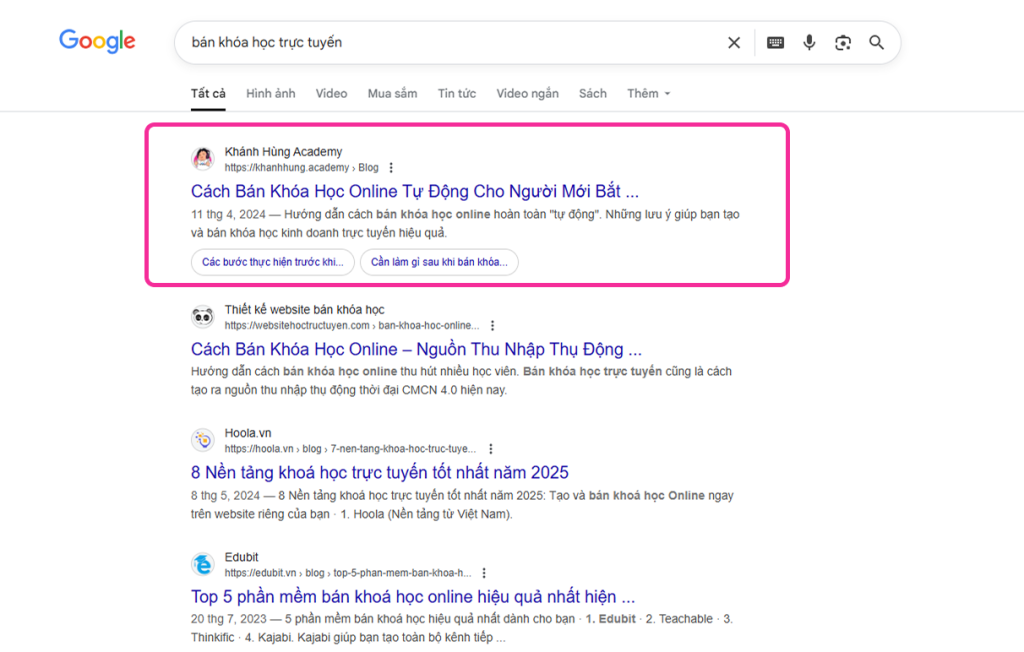The image size is (1024, 652).
Task: Open more options for the websitehoctructuyen.com result
Action: click(x=492, y=325)
